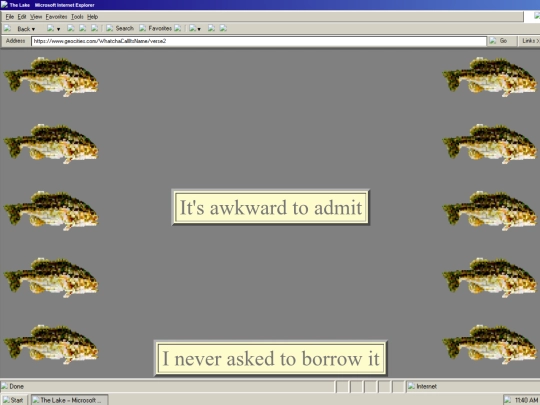Click the Stop icon after the Forward dropdown
540x405 pixels.
click(71, 29)
